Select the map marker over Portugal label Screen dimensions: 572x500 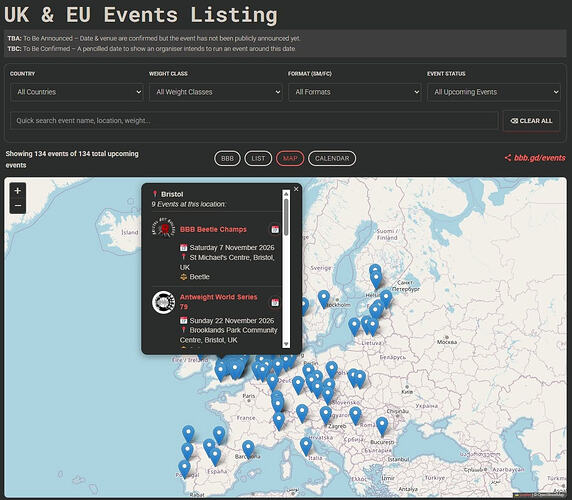point(184,468)
